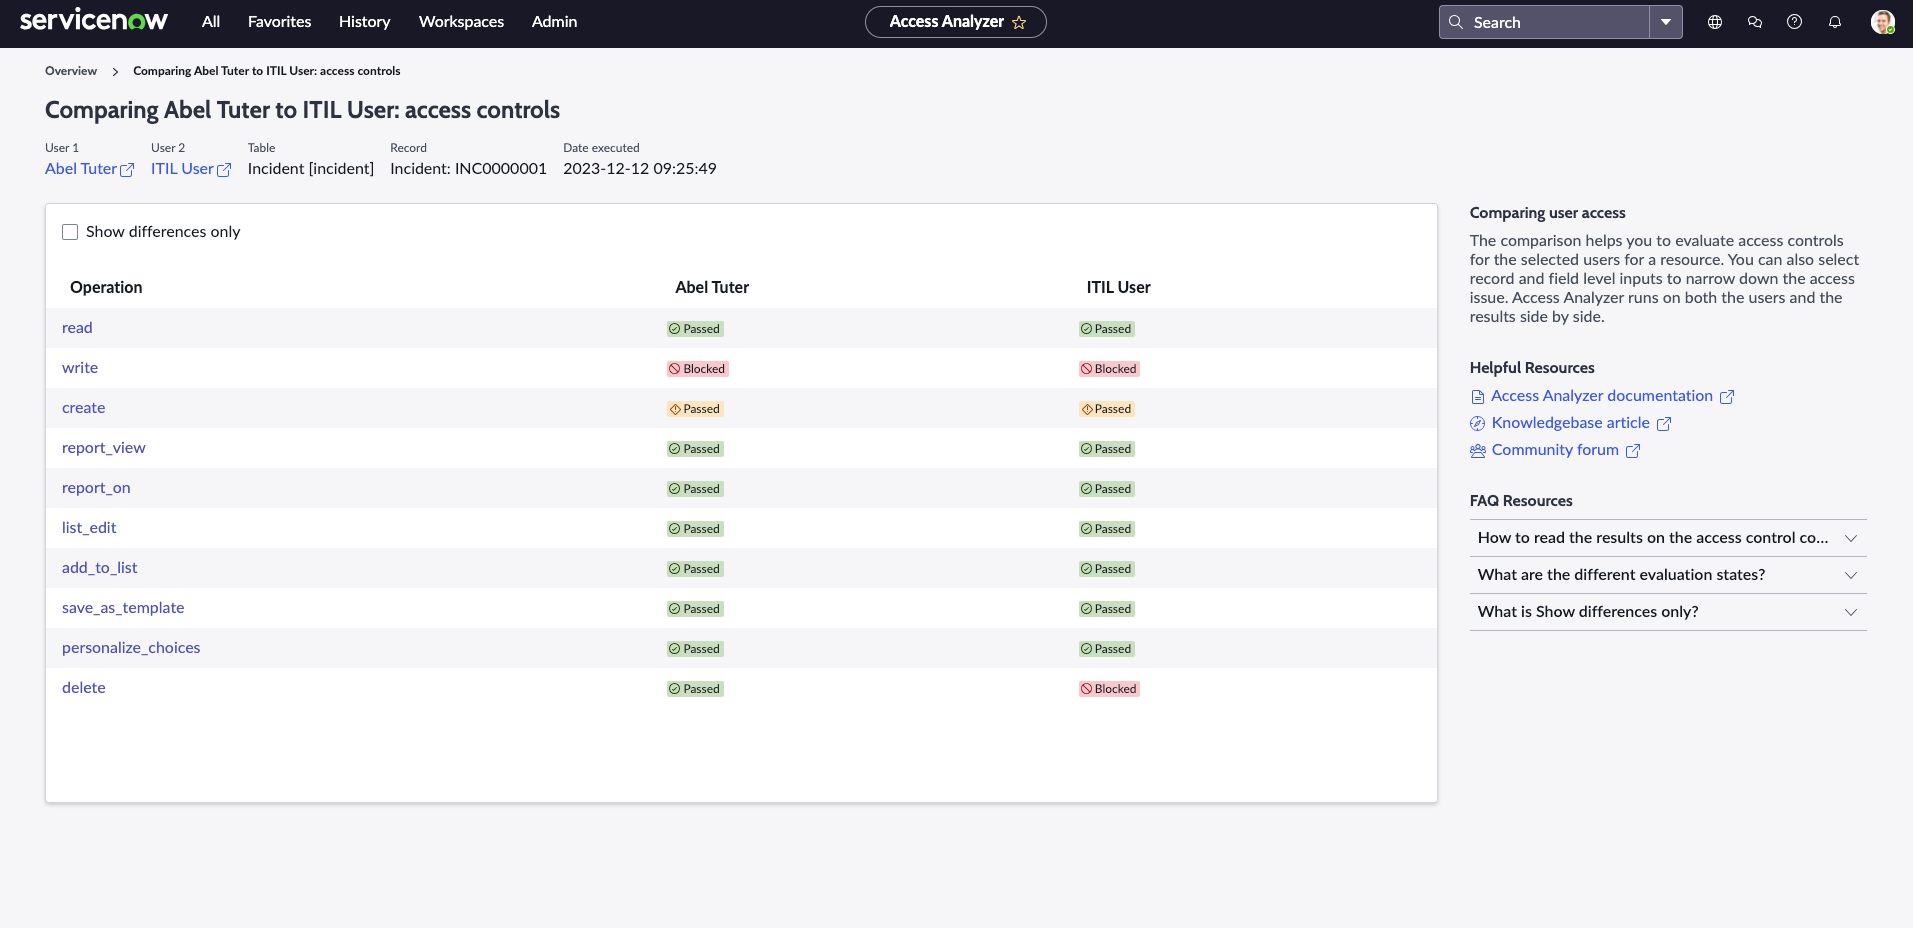Screen dimensions: 1913x928
Task: Favorite Access Analyzer with the star icon
Action: 1019,22
